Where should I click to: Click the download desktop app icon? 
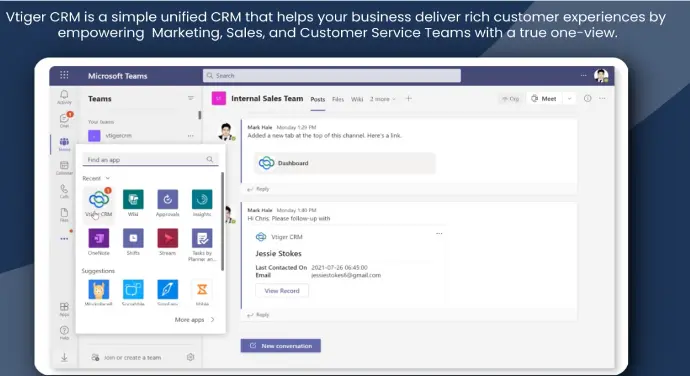[64, 357]
